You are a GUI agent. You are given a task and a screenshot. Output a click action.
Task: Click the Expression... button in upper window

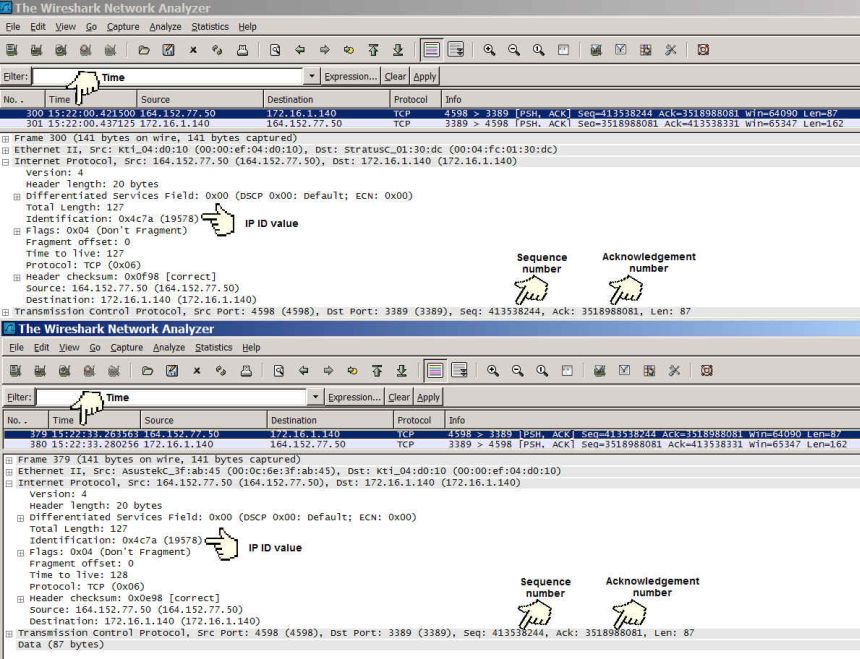(350, 76)
